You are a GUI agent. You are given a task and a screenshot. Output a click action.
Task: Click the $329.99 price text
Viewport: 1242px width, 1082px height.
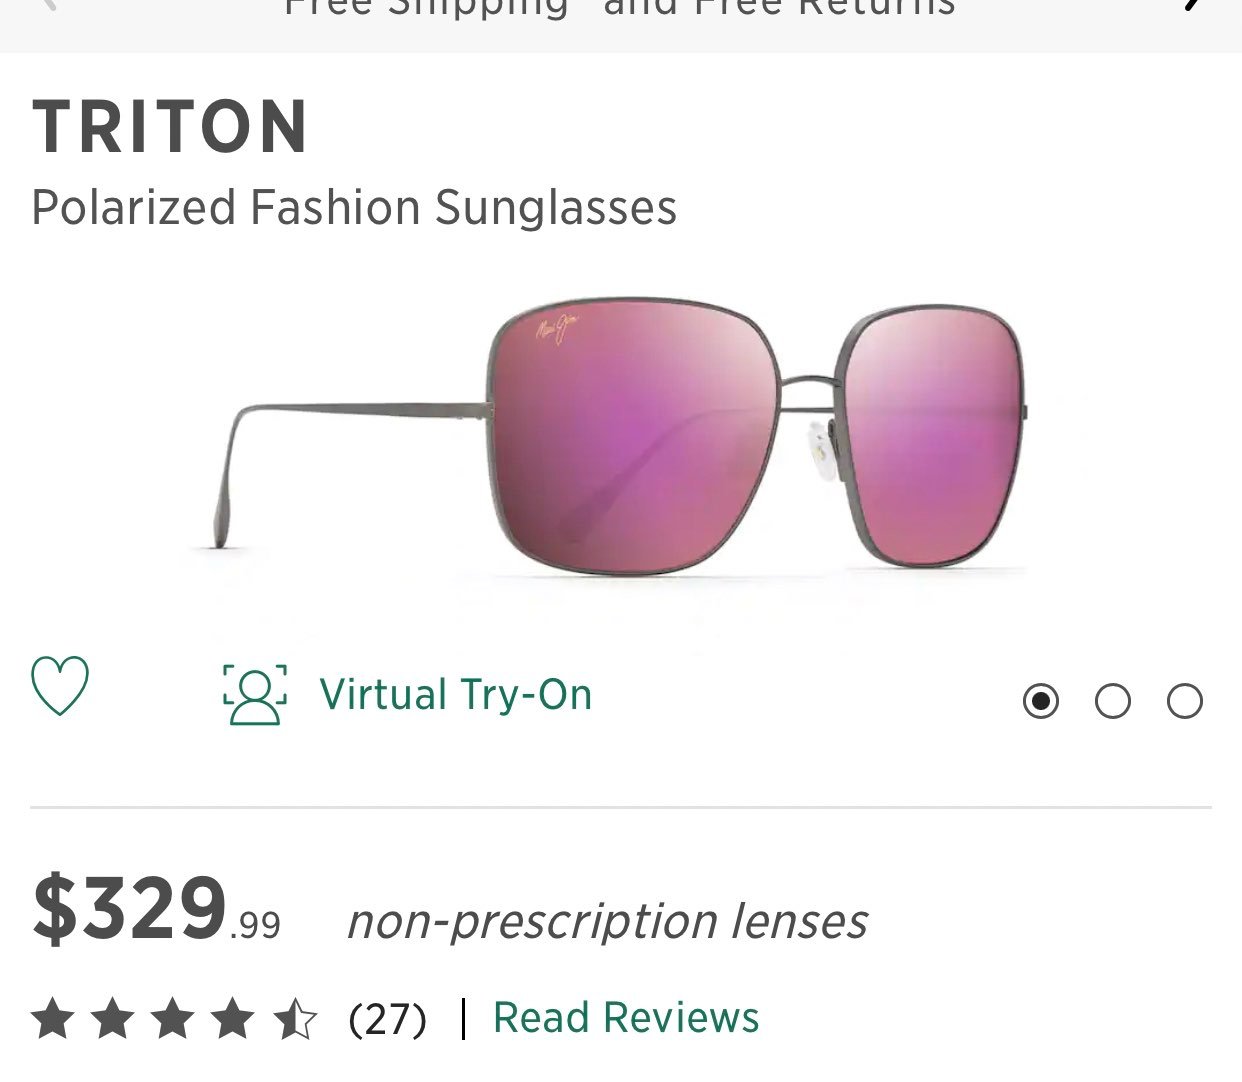tap(157, 909)
